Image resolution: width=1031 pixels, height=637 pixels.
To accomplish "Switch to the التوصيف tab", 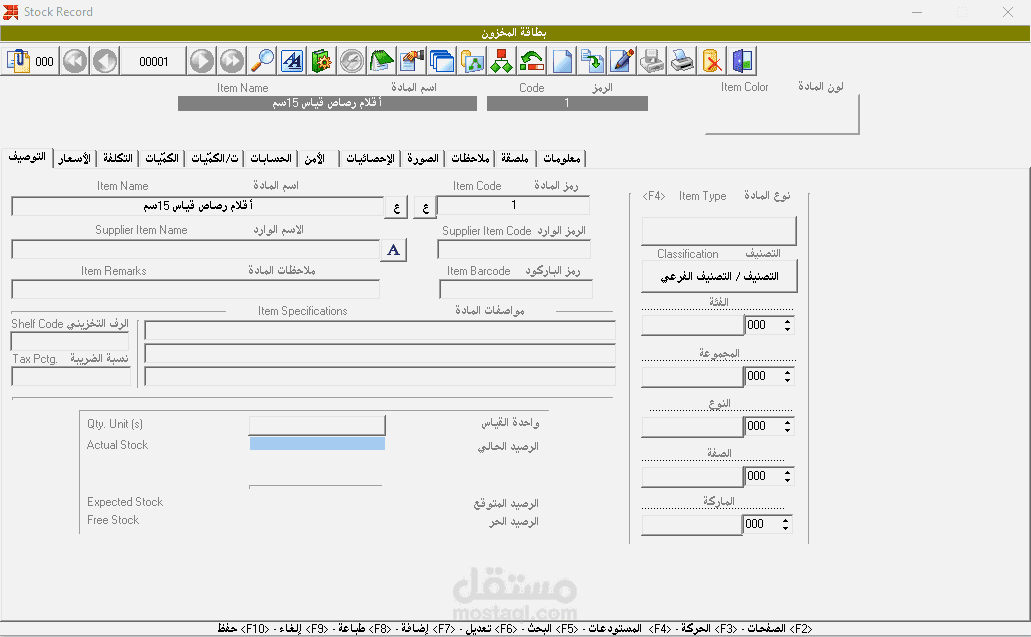I will (x=27, y=157).
